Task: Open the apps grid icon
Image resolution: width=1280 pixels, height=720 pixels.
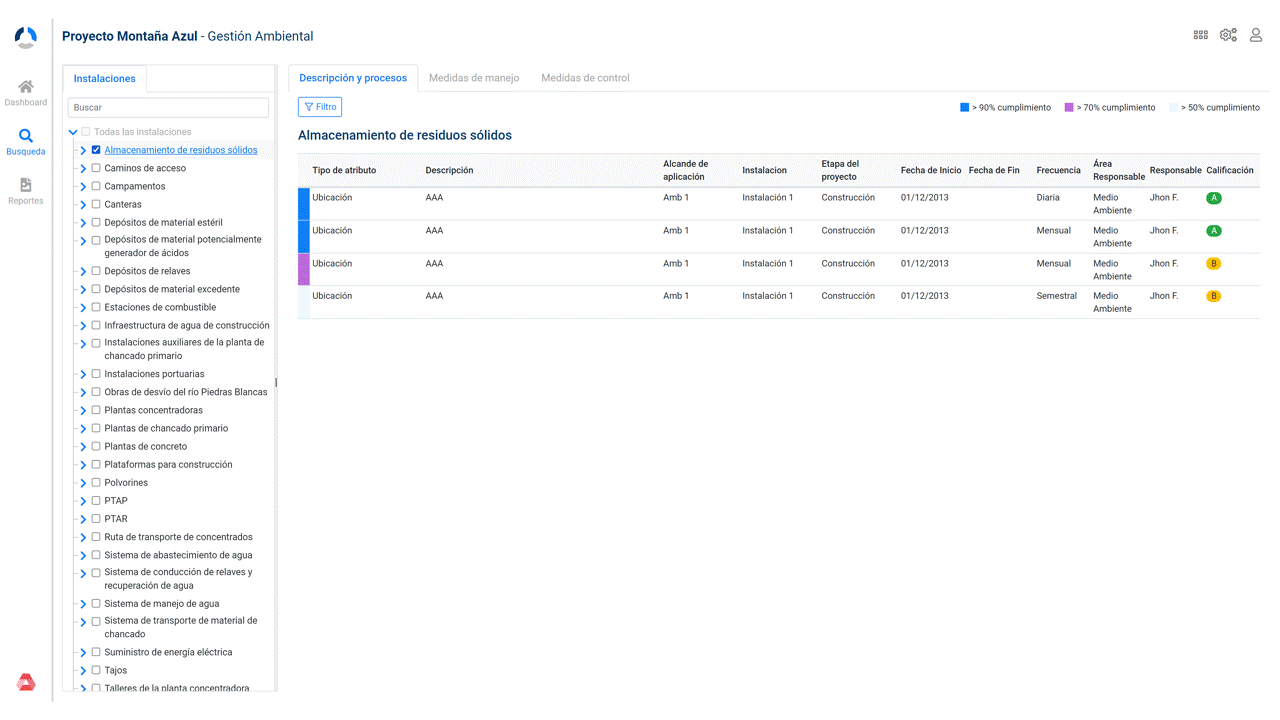Action: 1200,35
